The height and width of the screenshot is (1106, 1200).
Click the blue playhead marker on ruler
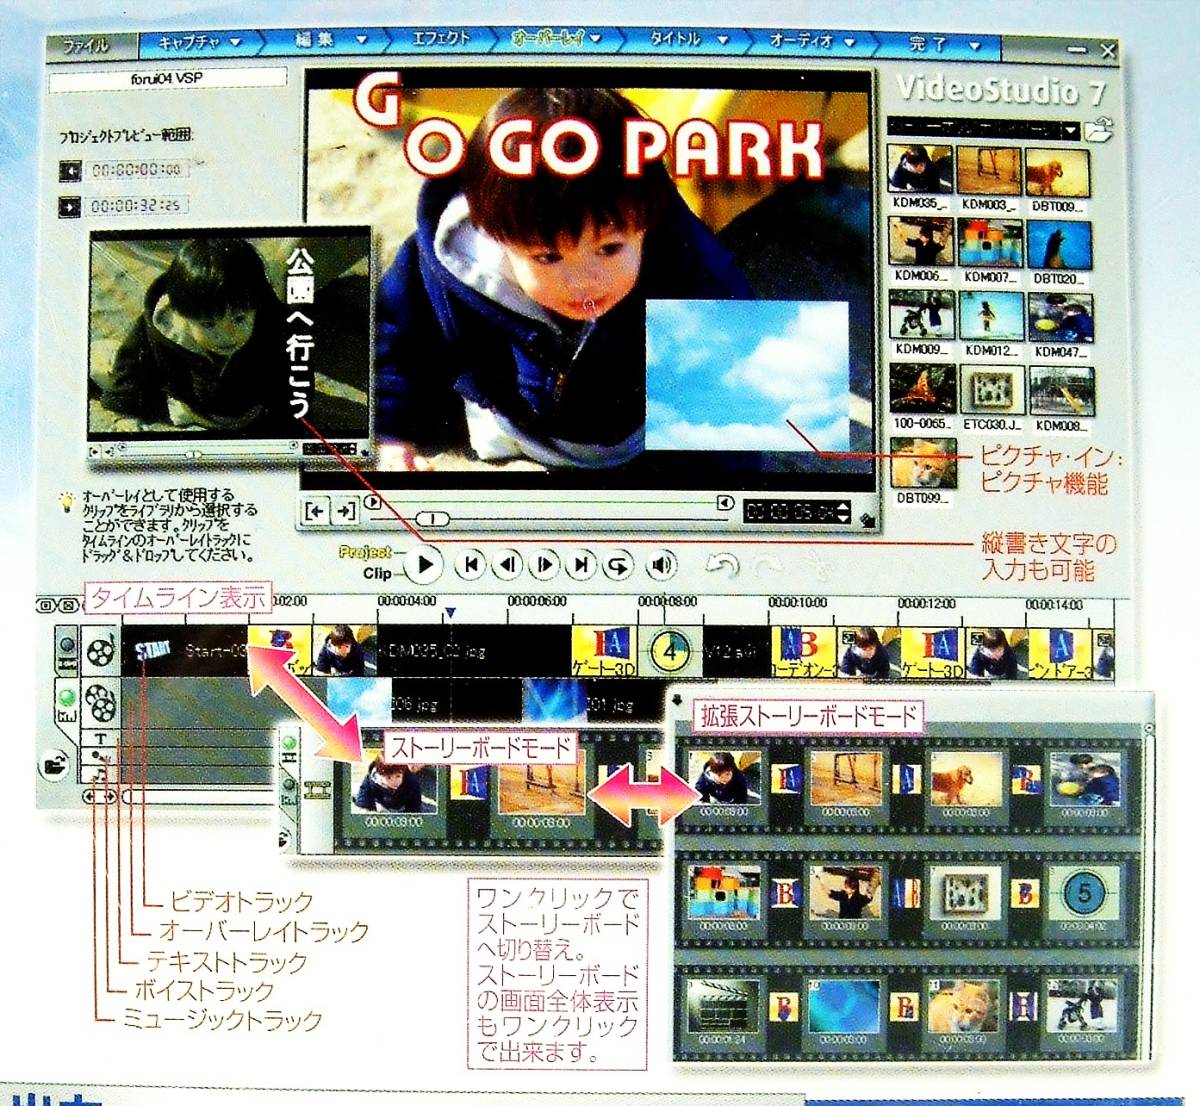pyautogui.click(x=450, y=612)
